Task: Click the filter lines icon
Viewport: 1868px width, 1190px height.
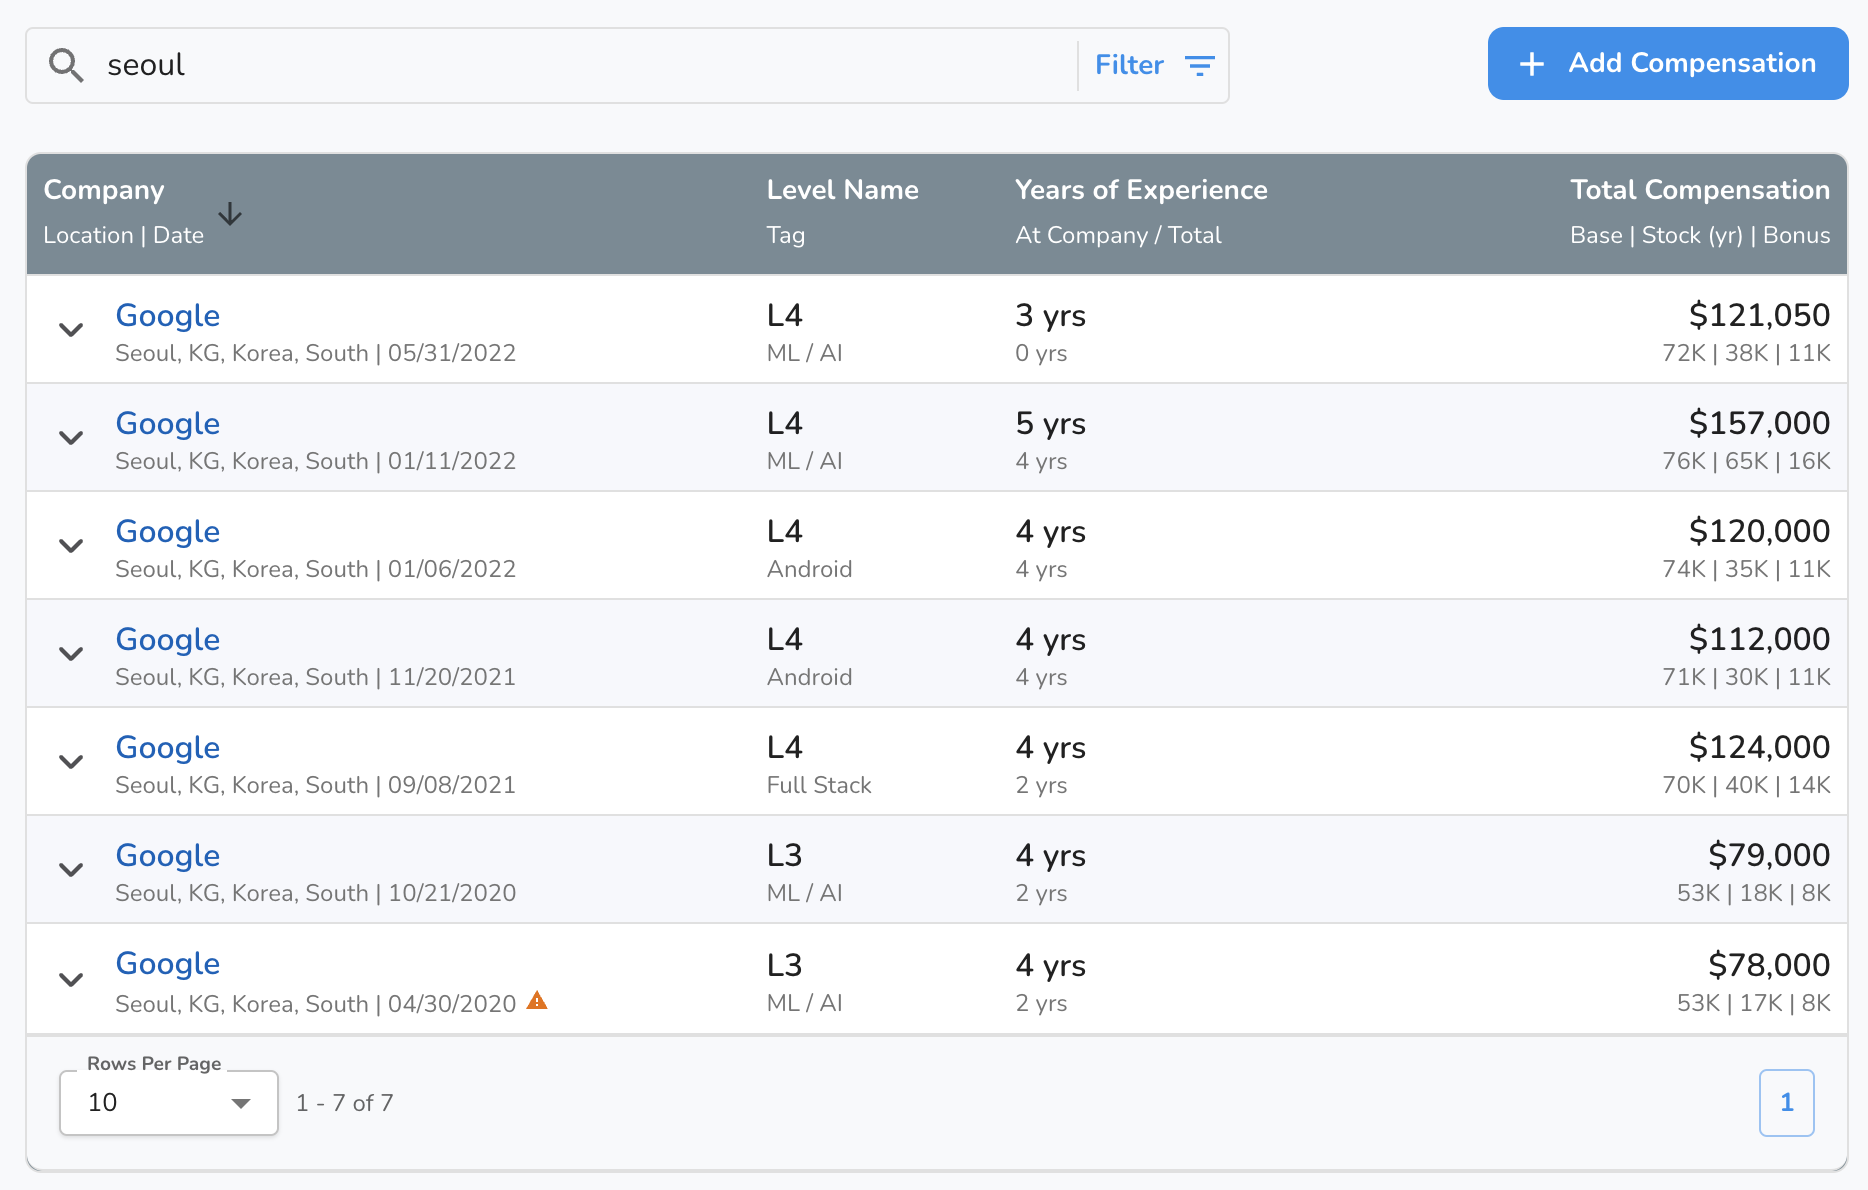Action: 1199,65
